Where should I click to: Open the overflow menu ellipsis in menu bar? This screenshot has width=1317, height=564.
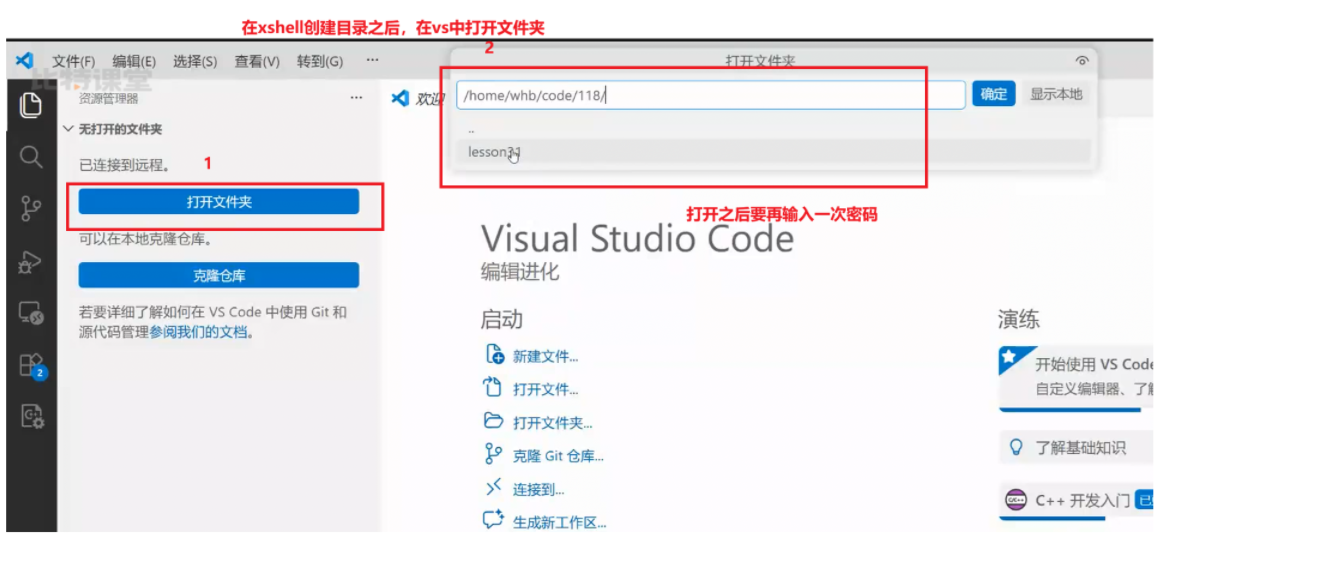tap(372, 60)
